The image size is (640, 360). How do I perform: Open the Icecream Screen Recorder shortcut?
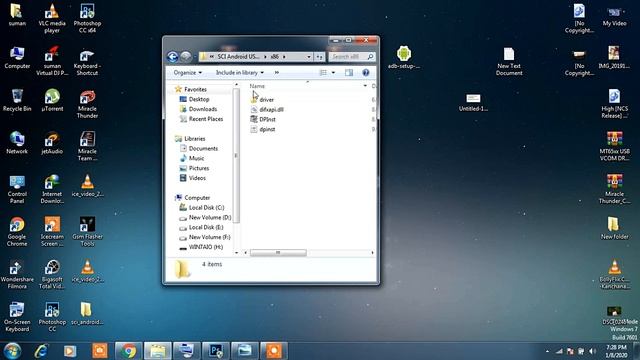52,231
